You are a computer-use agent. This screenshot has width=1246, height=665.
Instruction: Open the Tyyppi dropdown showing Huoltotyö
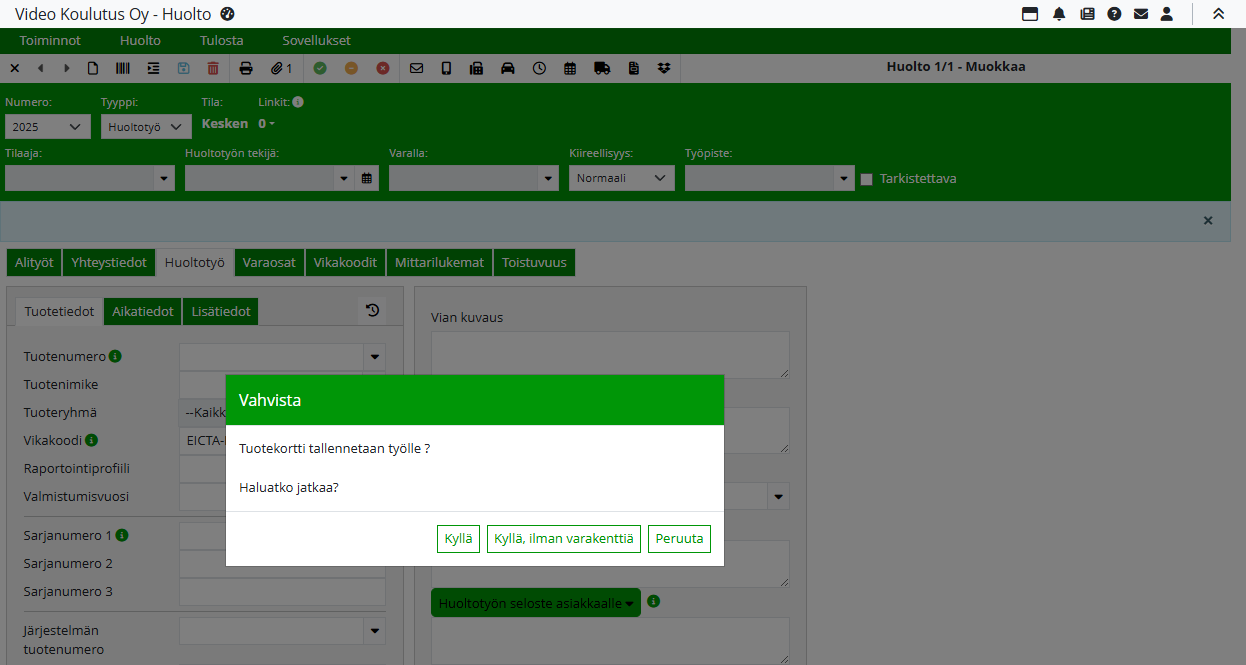tap(146, 127)
